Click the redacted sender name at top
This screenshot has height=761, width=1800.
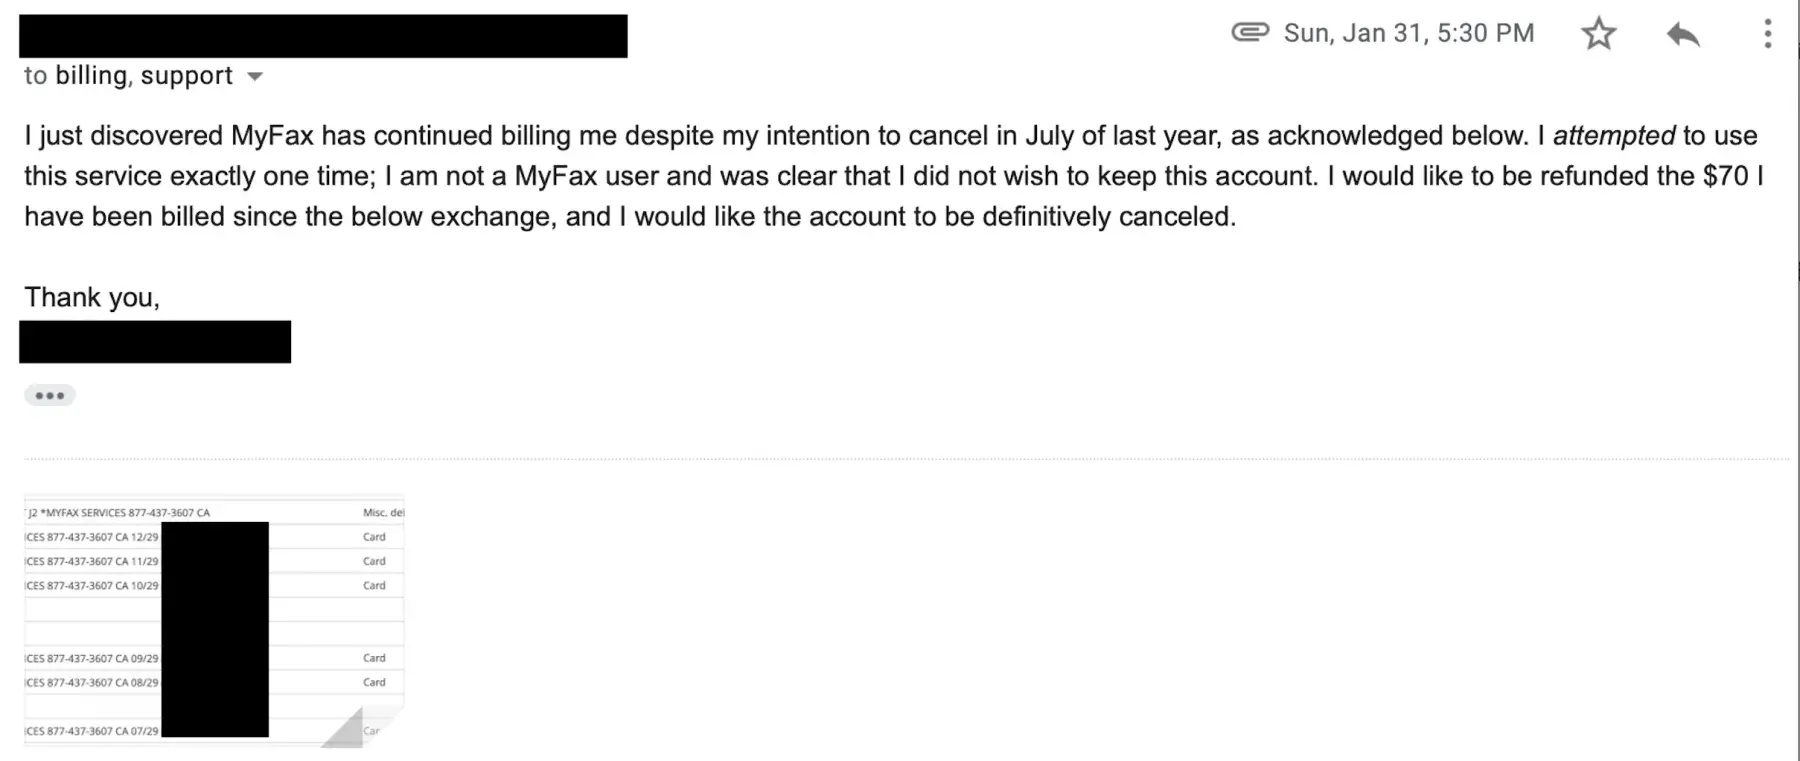323,35
